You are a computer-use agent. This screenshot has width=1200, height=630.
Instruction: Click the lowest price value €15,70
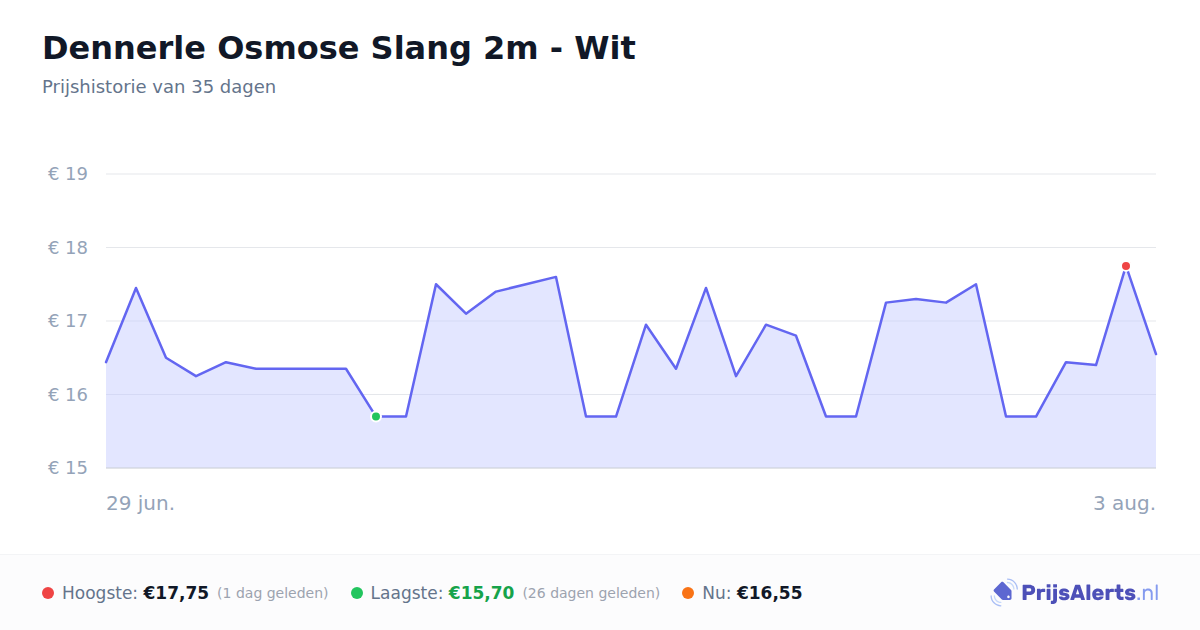[x=481, y=593]
